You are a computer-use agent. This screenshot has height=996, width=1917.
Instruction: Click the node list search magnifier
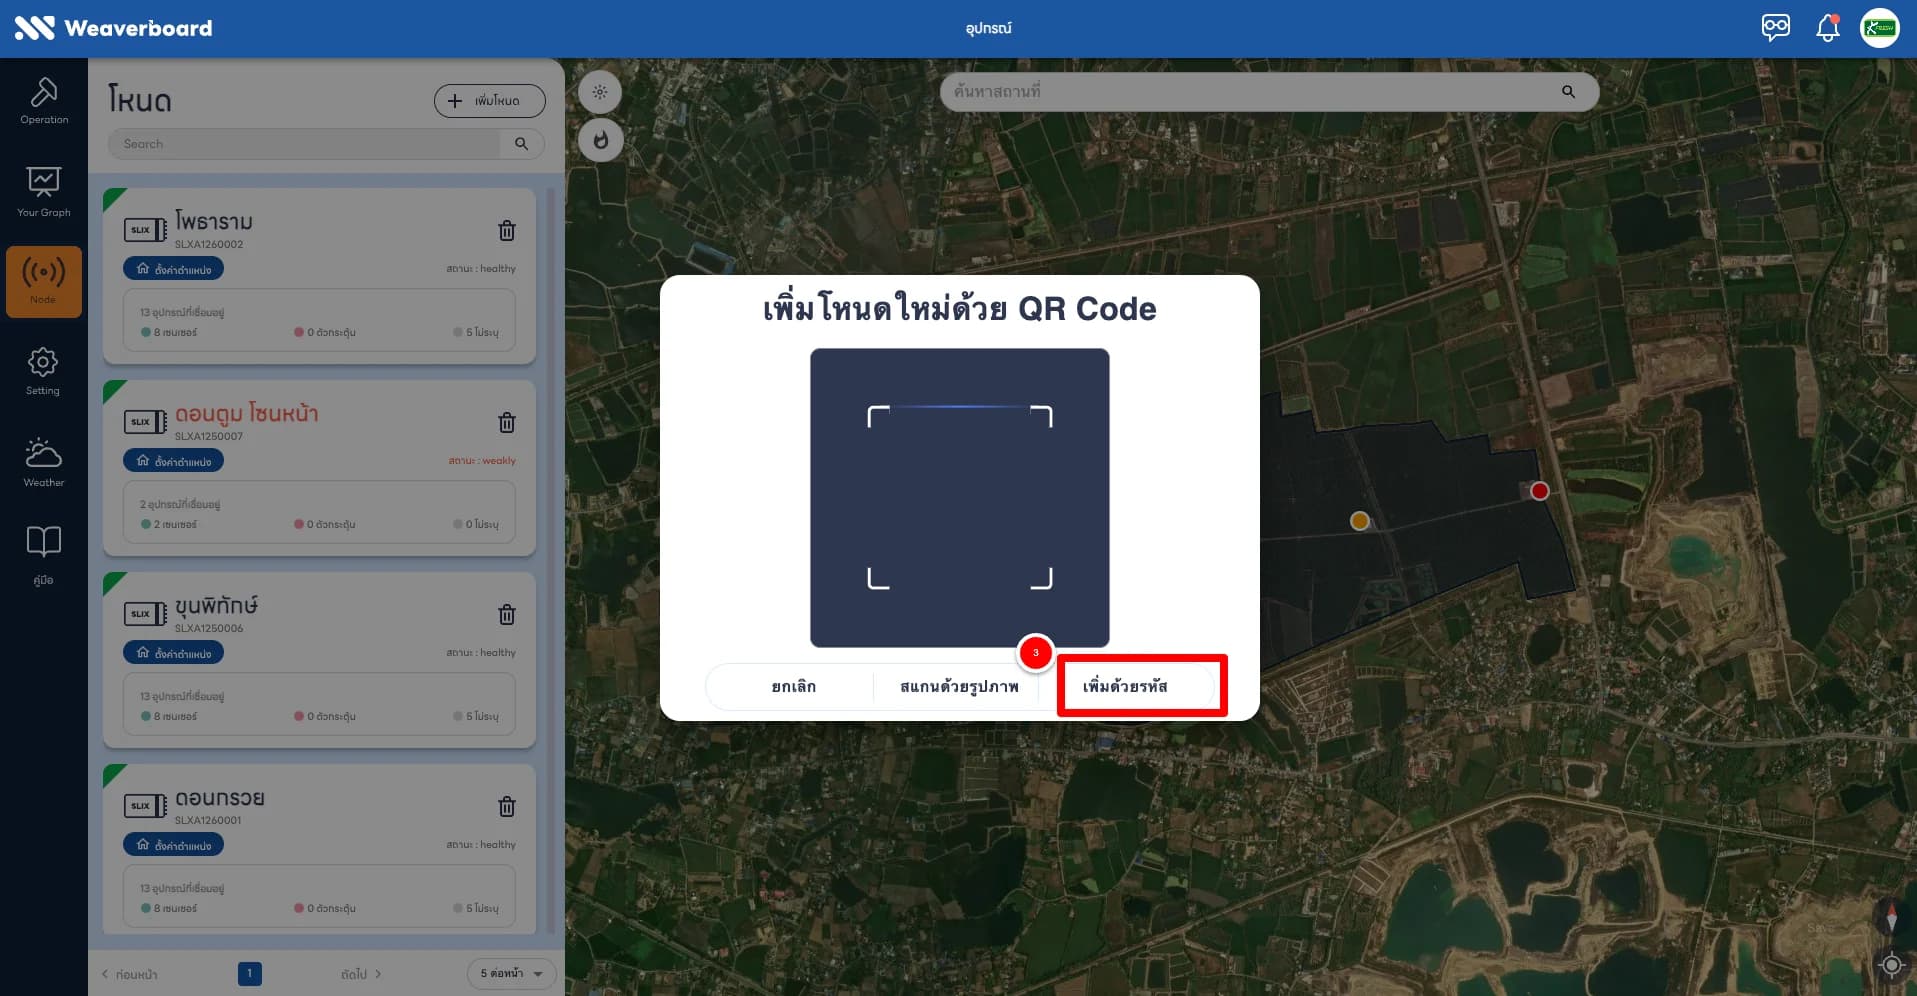click(521, 144)
